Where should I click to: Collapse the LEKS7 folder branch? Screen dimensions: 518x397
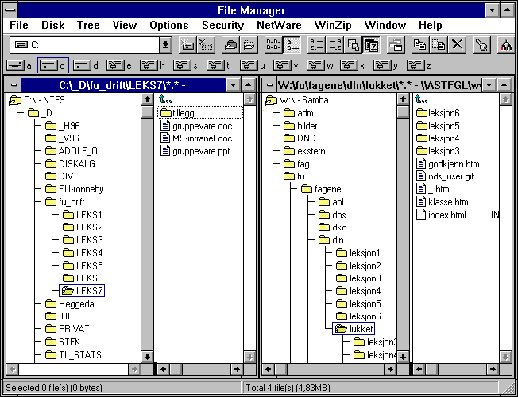point(82,291)
